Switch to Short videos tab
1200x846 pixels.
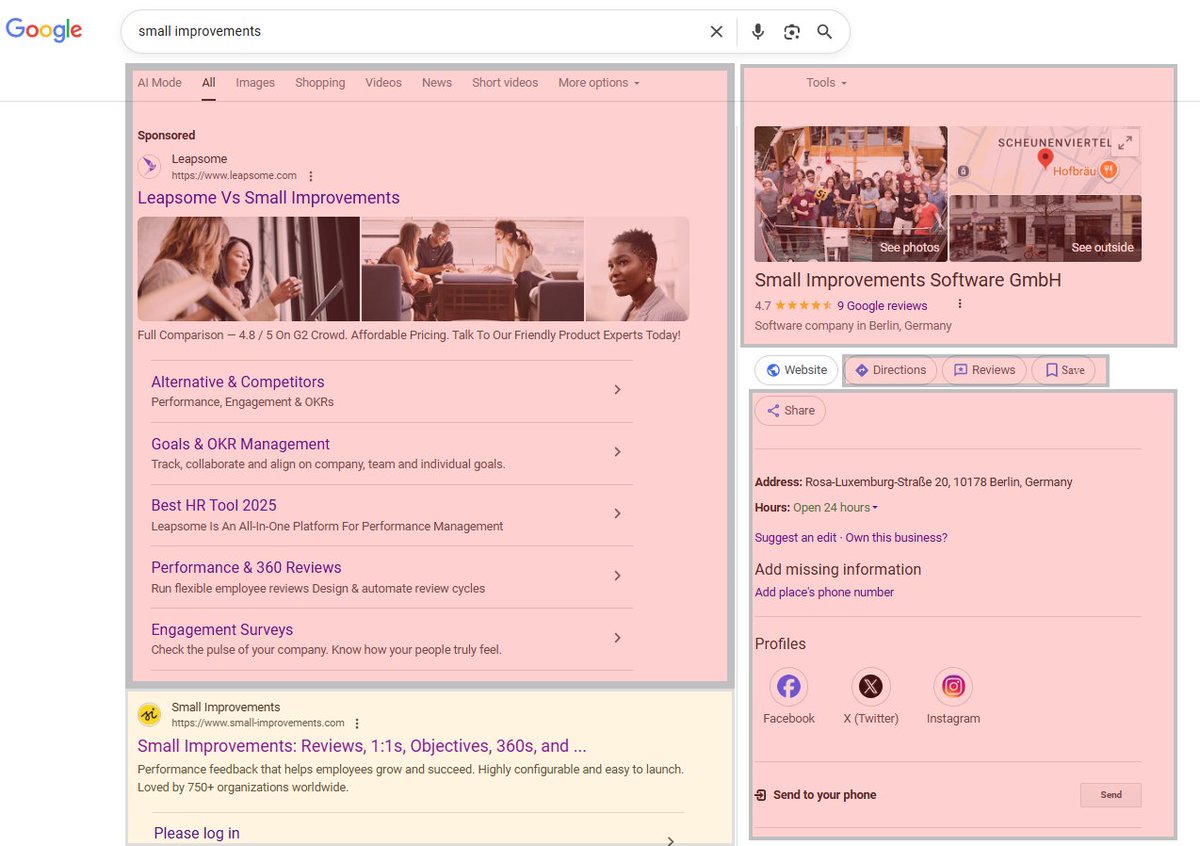[505, 83]
